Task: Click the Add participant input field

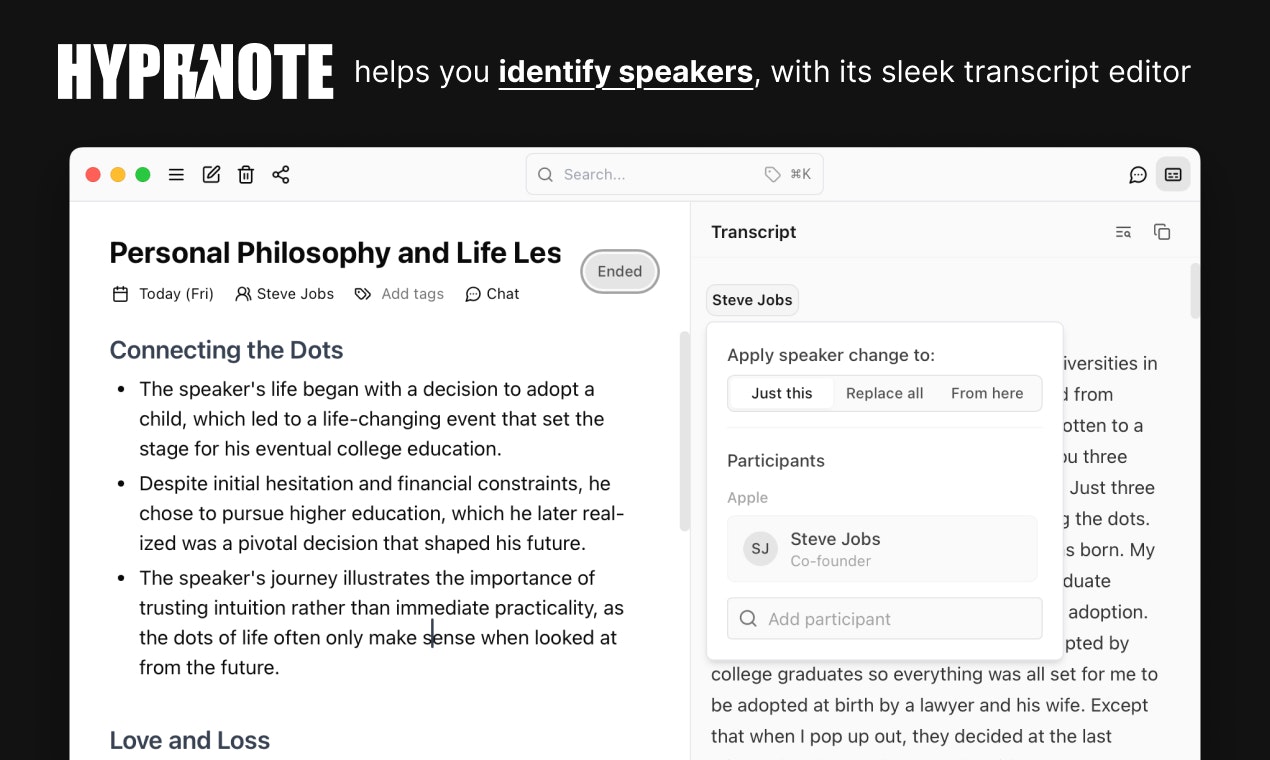Action: 884,619
